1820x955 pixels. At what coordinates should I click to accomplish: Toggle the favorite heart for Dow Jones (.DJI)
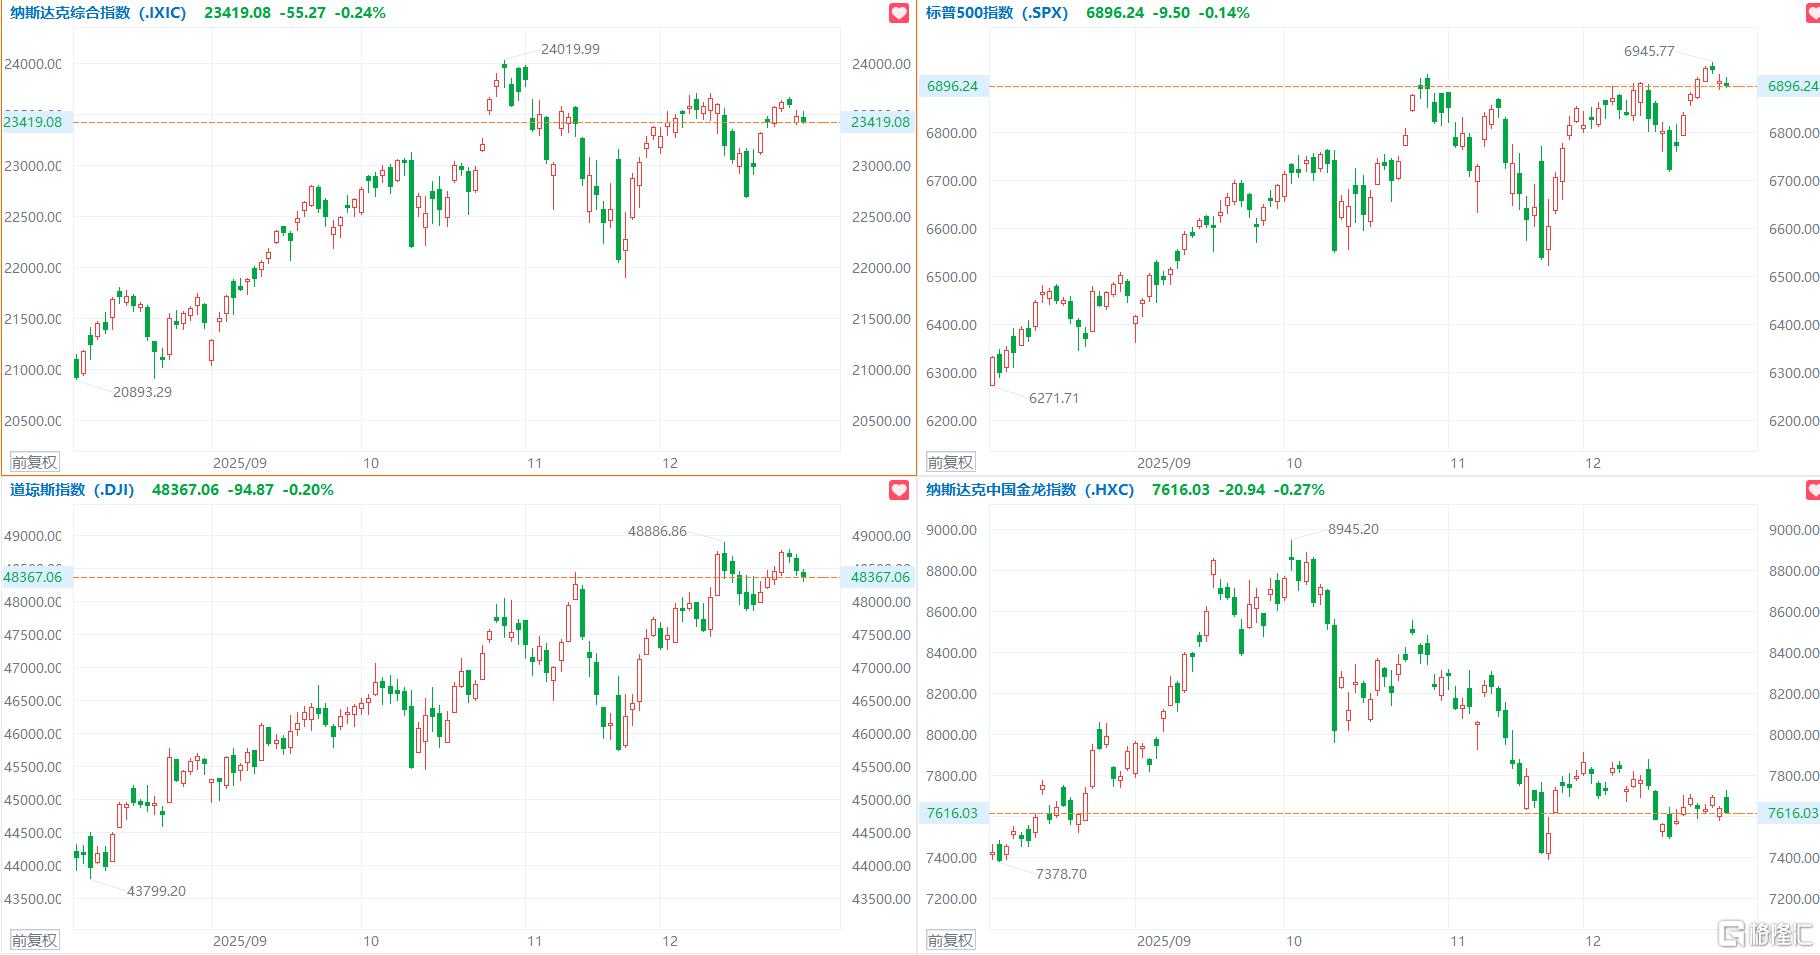pos(899,490)
